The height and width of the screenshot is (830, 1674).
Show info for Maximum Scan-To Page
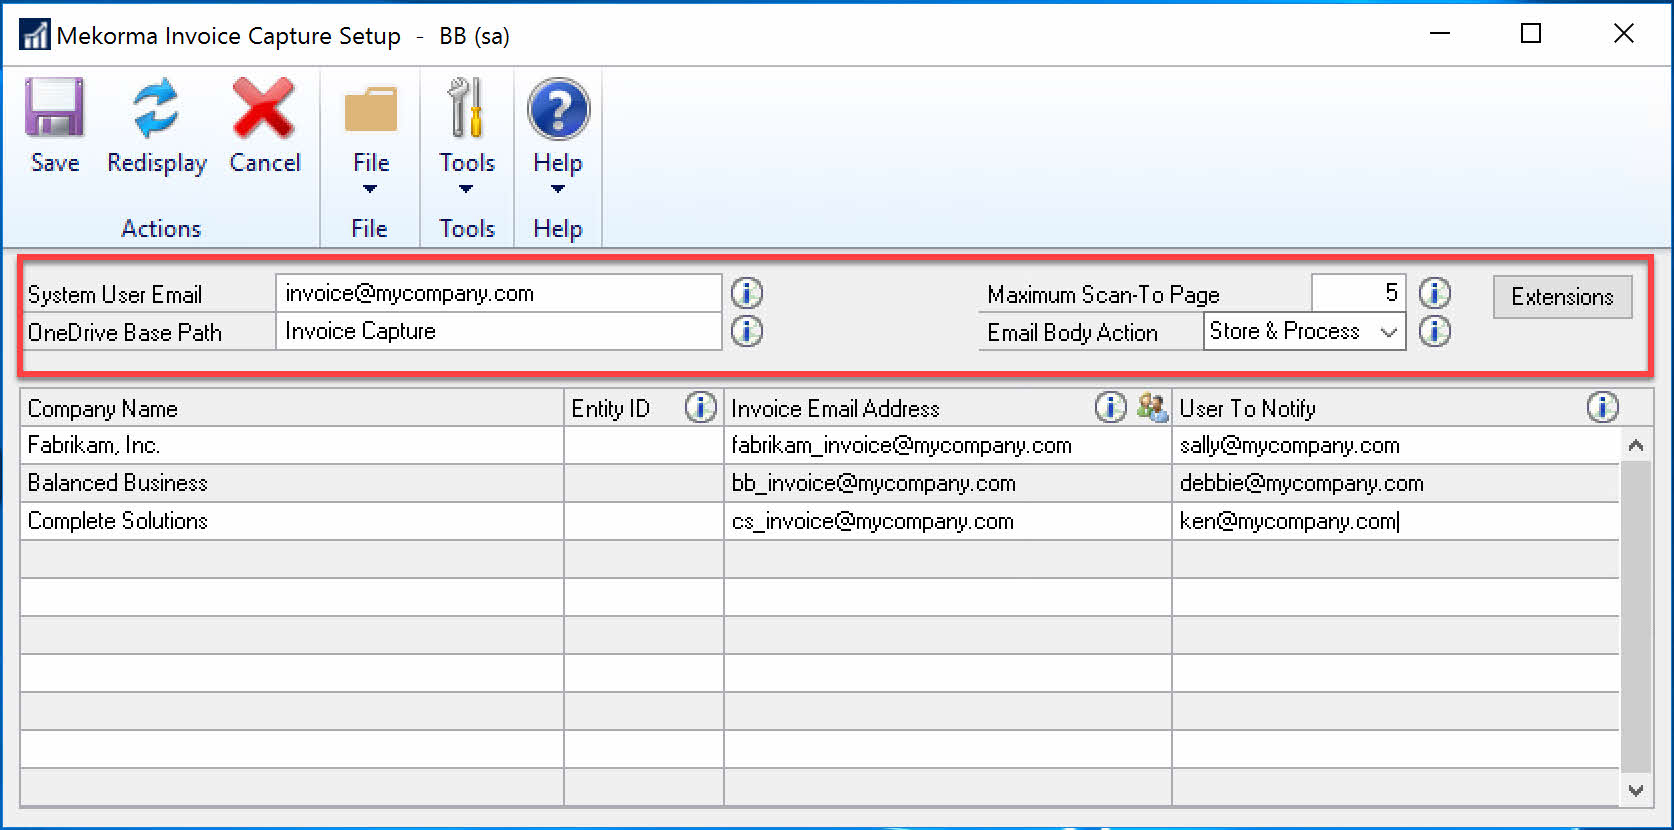click(1435, 293)
